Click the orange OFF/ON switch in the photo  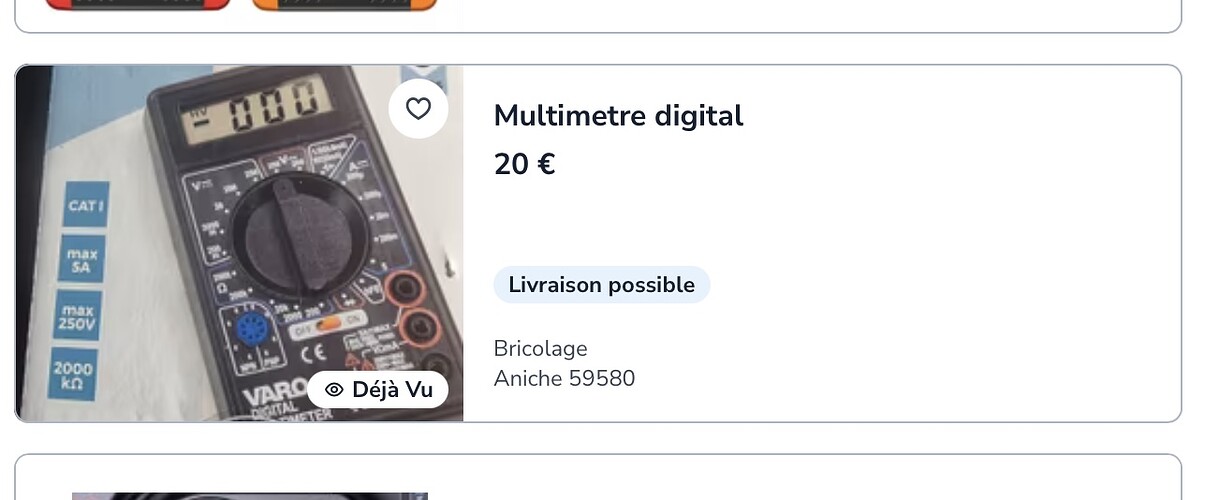click(x=327, y=327)
